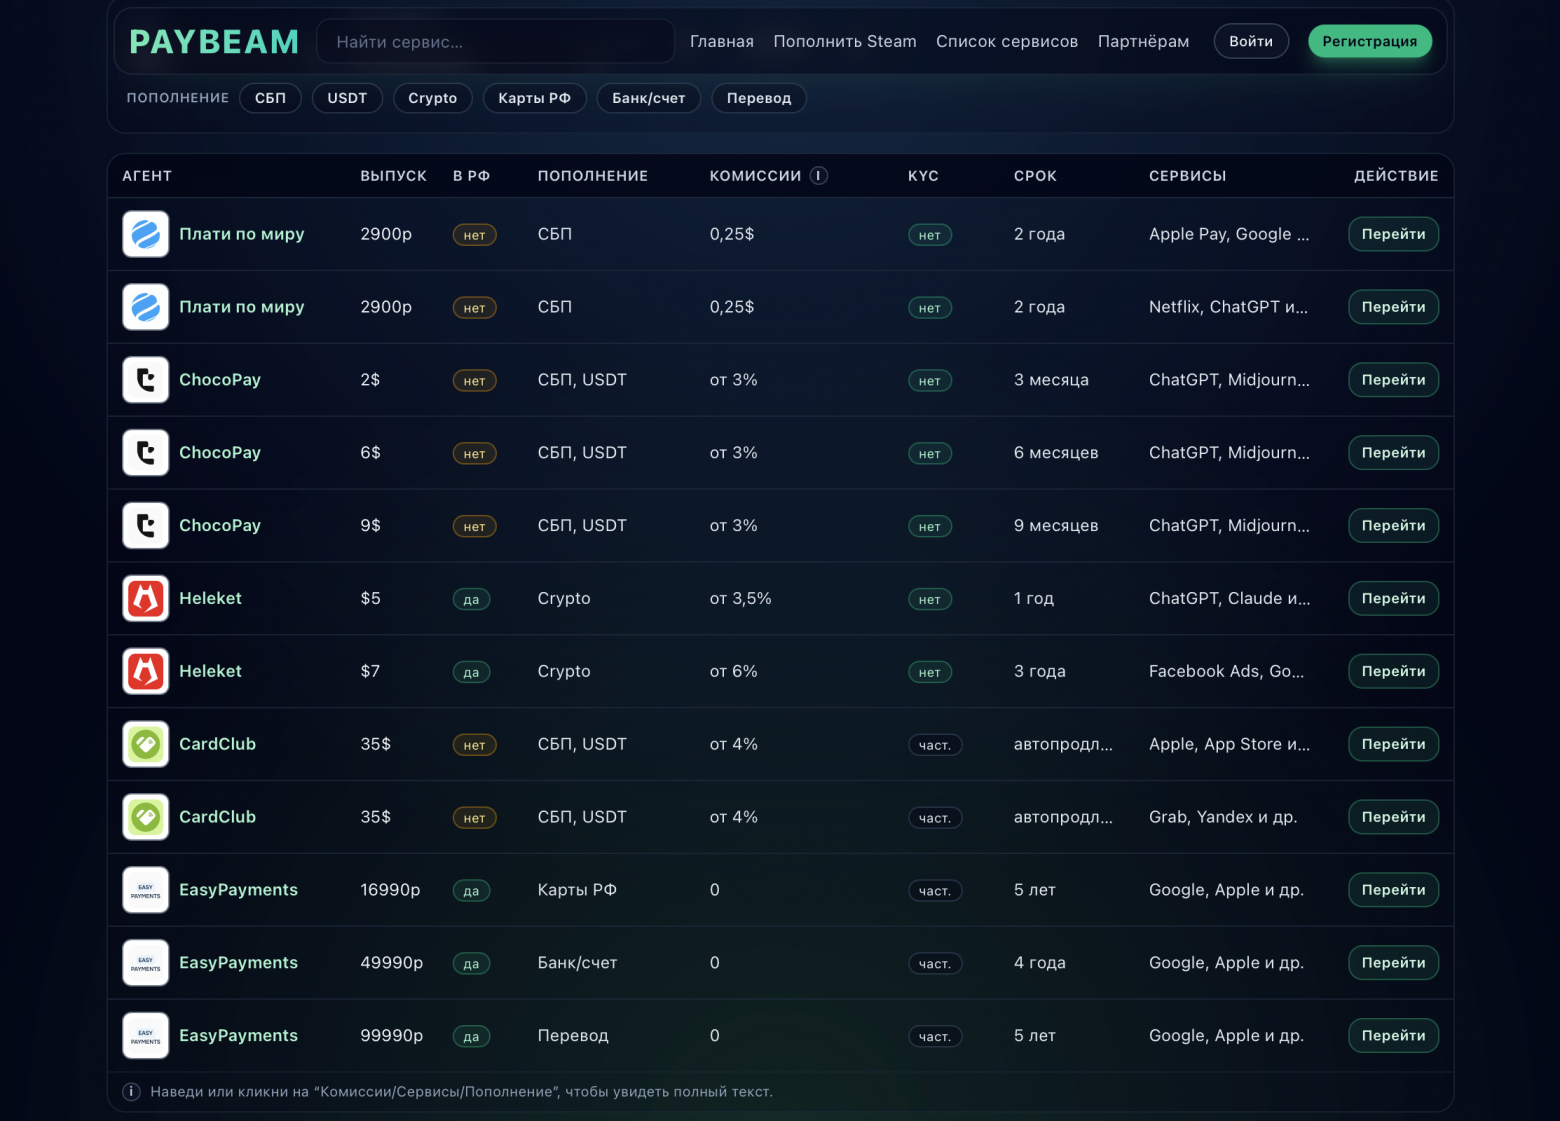The width and height of the screenshot is (1560, 1121).
Task: Click the Войти button
Action: pyautogui.click(x=1251, y=41)
